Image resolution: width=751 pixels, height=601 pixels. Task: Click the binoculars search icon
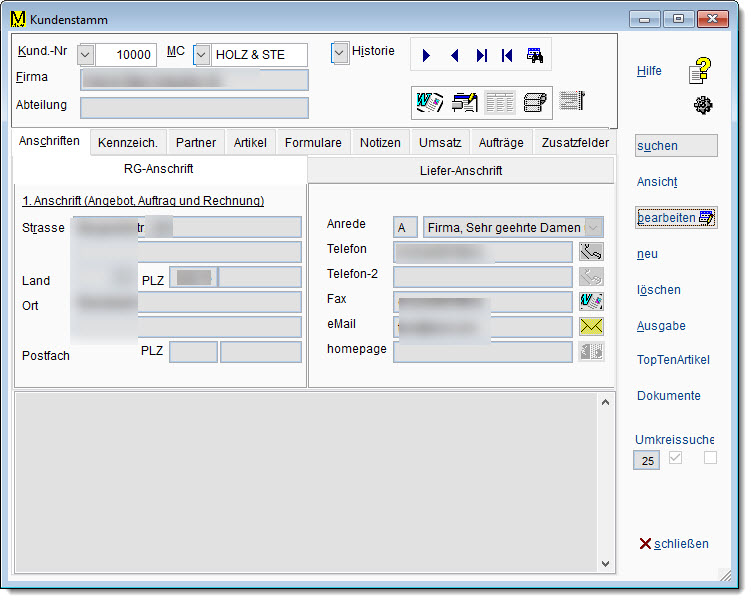(534, 56)
